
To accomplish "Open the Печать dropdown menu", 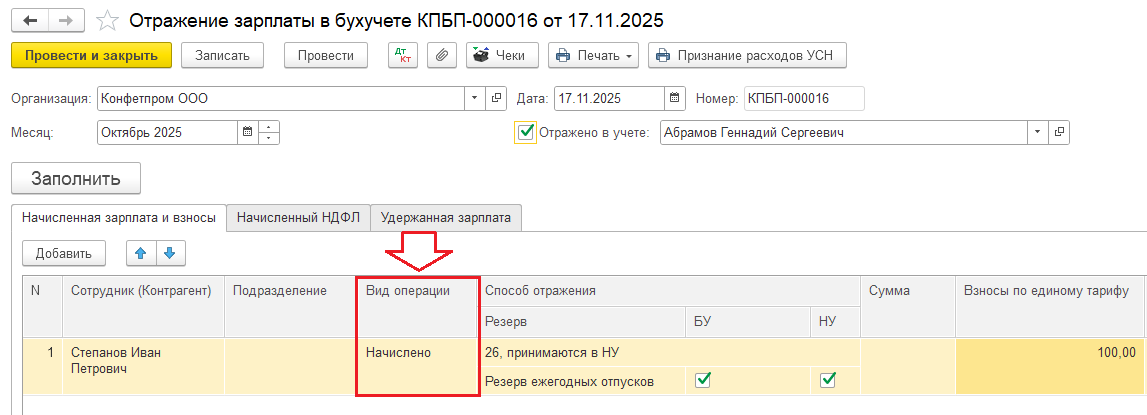I will [593, 56].
